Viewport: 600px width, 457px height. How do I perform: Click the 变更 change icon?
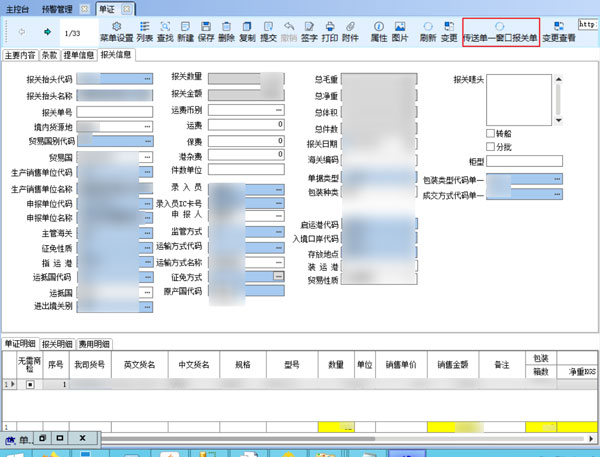coord(449,32)
